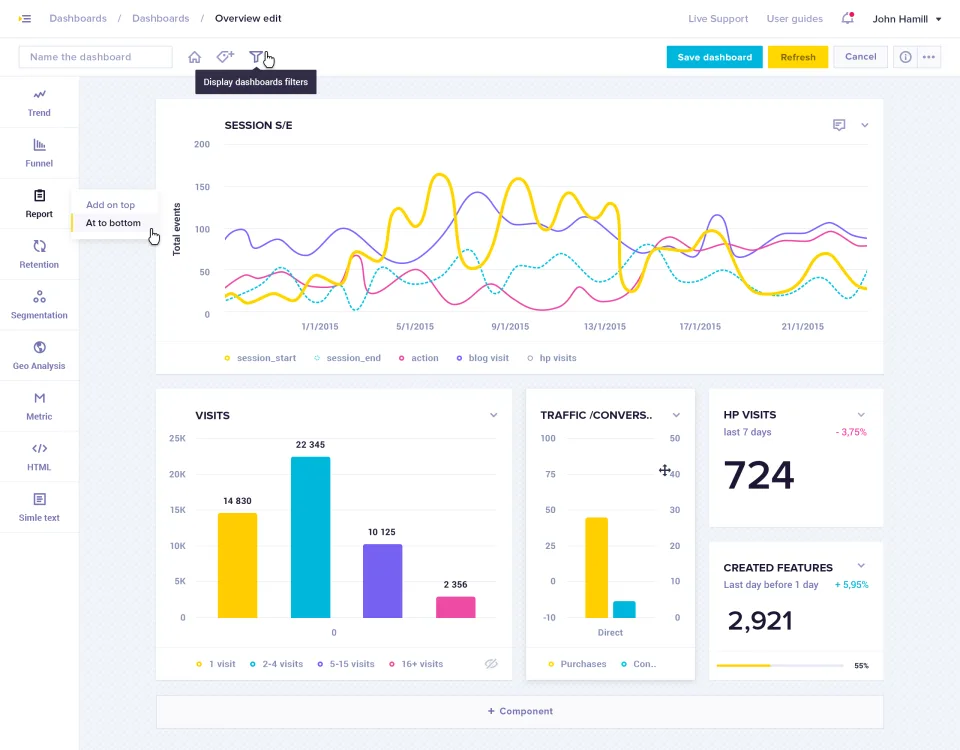Select the Funnel sidebar icon
The width and height of the screenshot is (960, 750).
click(39, 145)
